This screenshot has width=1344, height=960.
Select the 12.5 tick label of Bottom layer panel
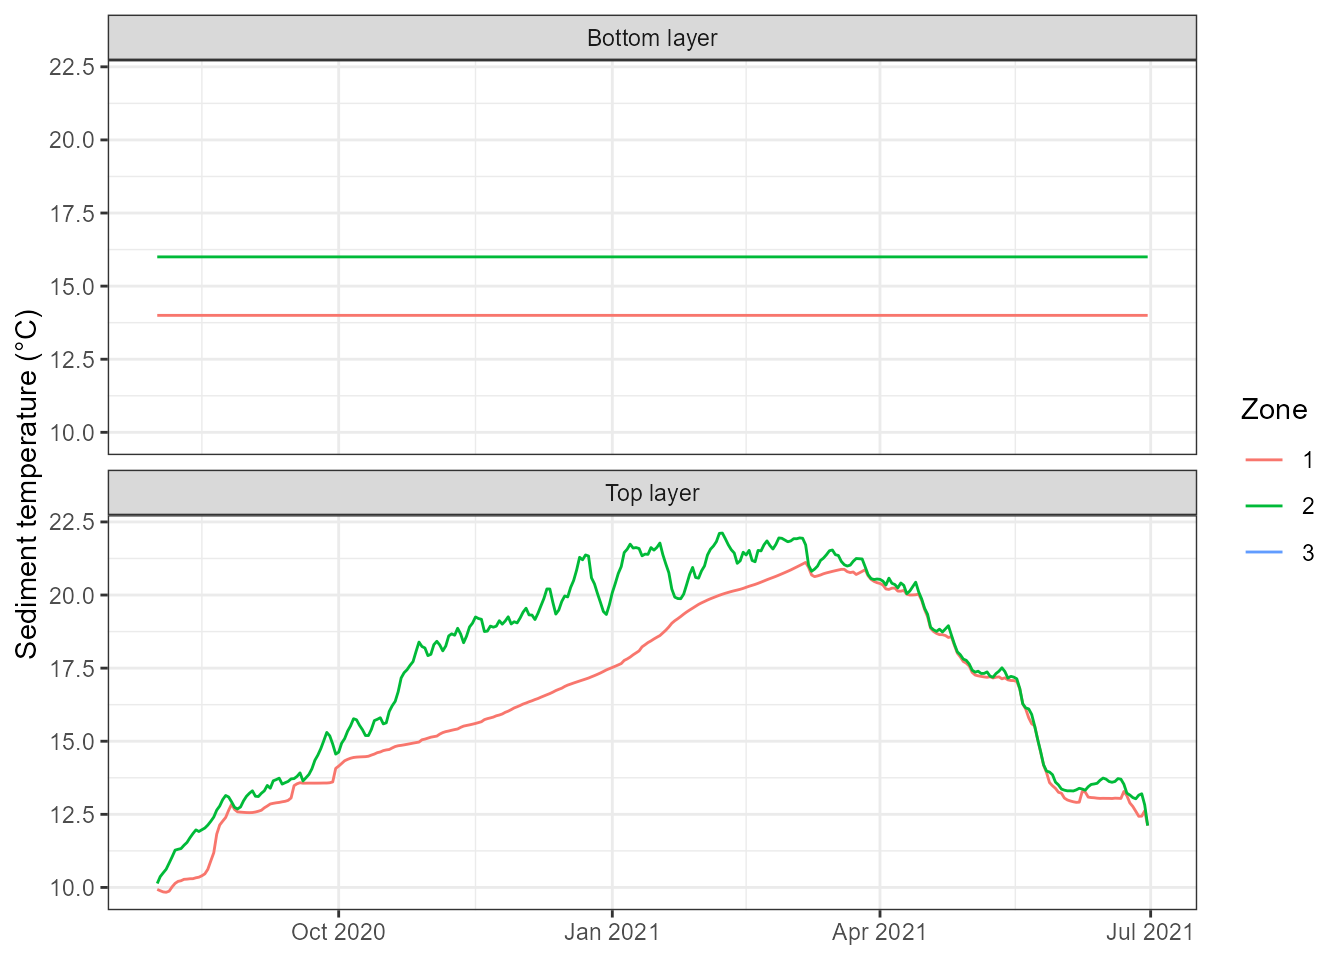coord(72,360)
